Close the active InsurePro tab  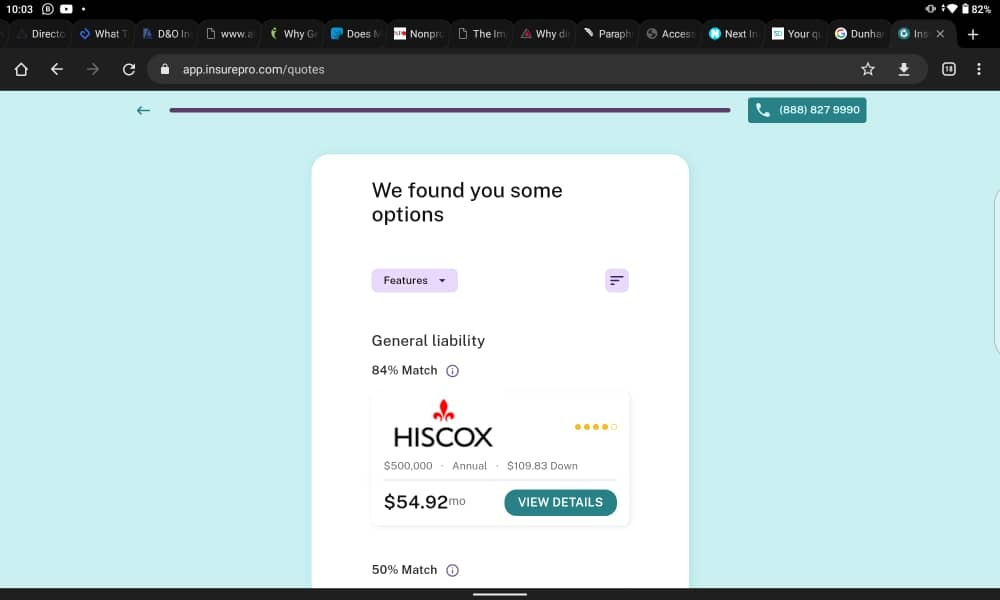click(x=940, y=34)
